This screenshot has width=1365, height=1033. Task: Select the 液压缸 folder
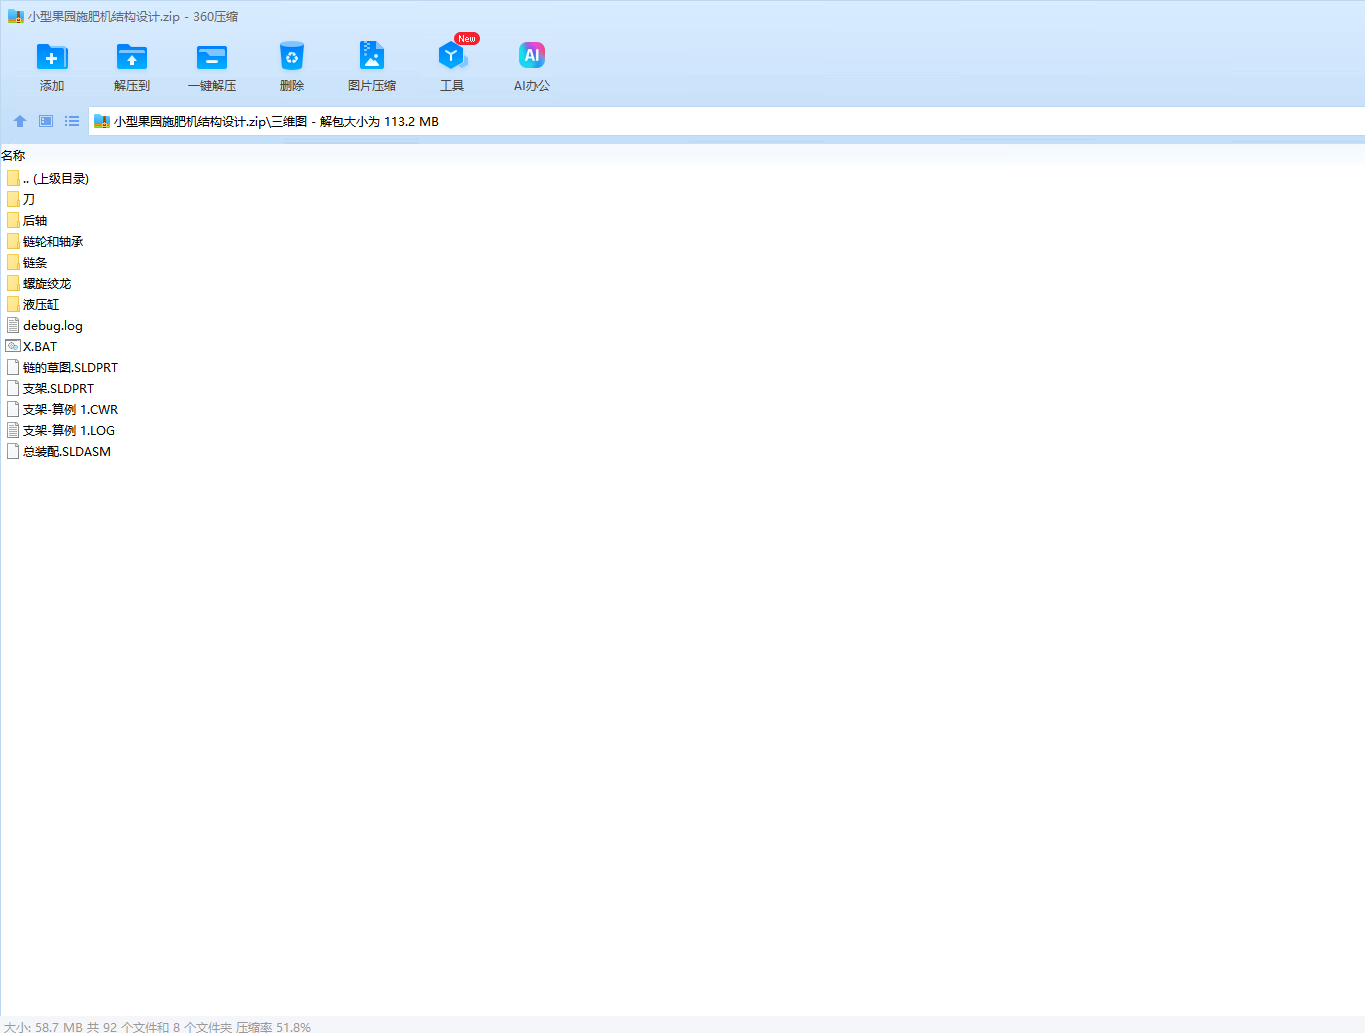click(33, 305)
